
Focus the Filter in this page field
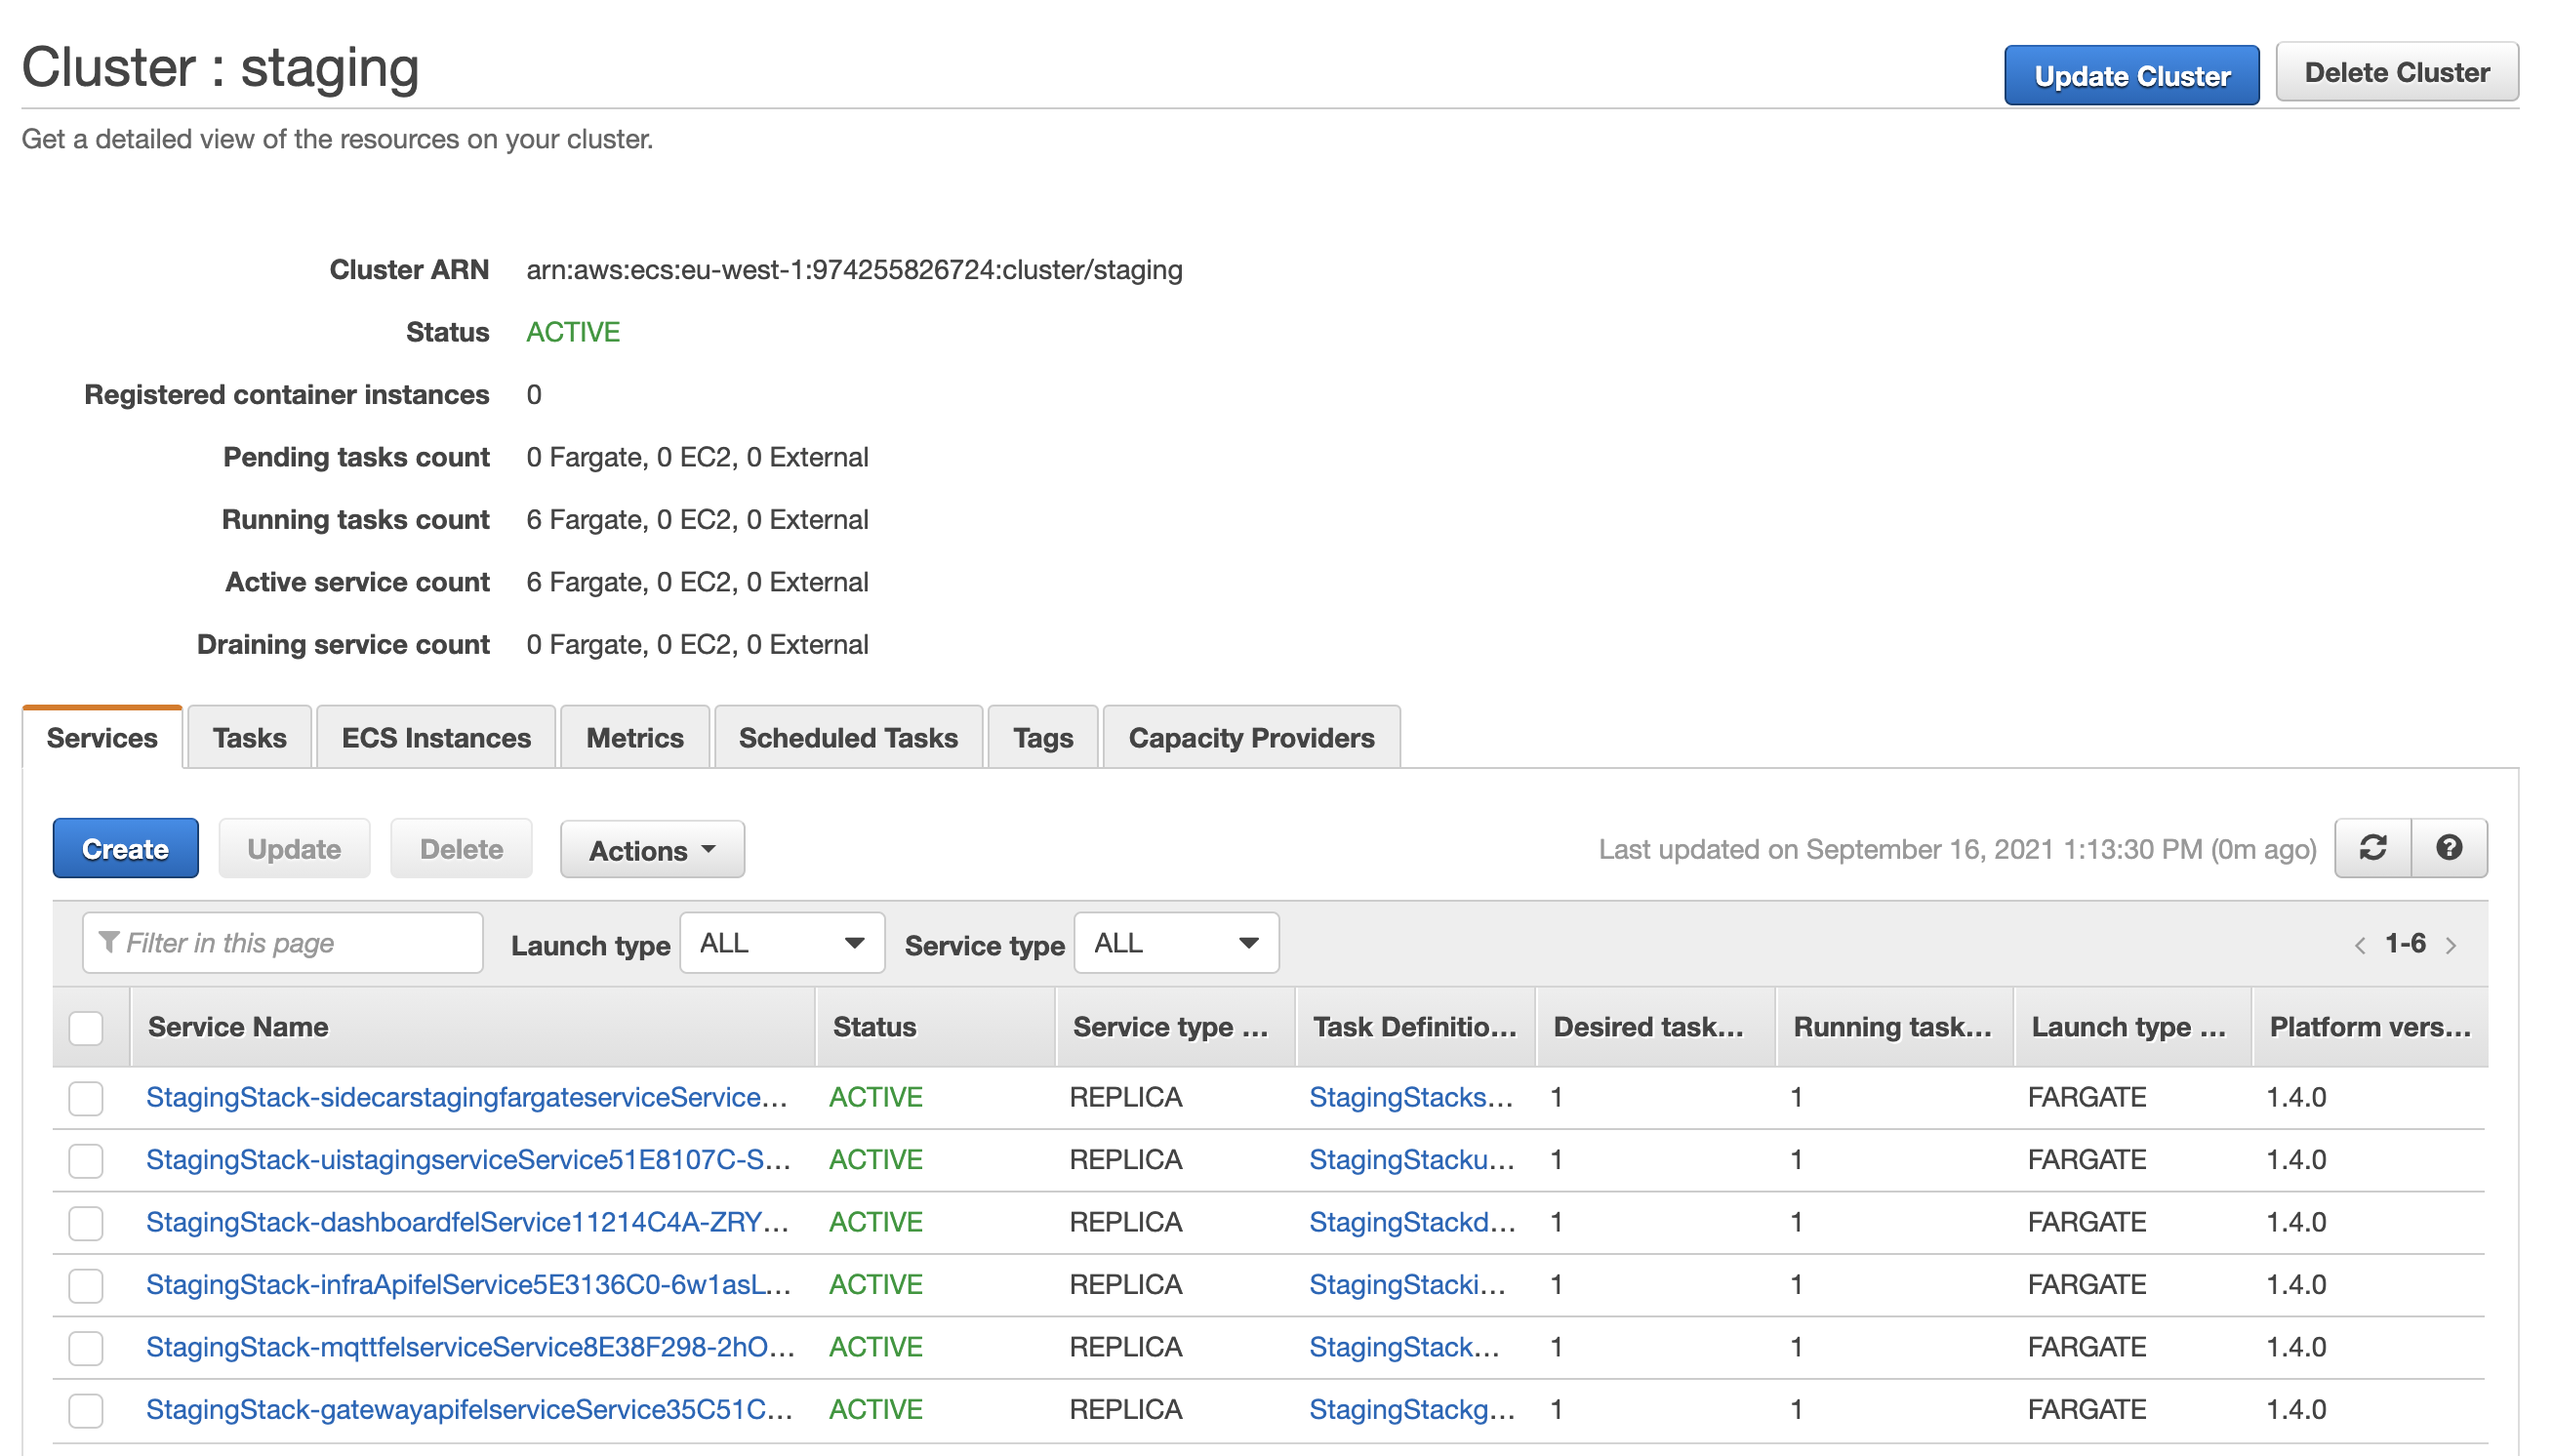point(283,943)
